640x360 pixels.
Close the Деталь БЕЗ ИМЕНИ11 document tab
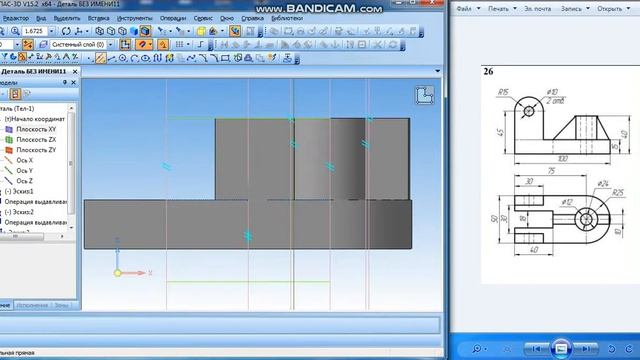(x=75, y=71)
